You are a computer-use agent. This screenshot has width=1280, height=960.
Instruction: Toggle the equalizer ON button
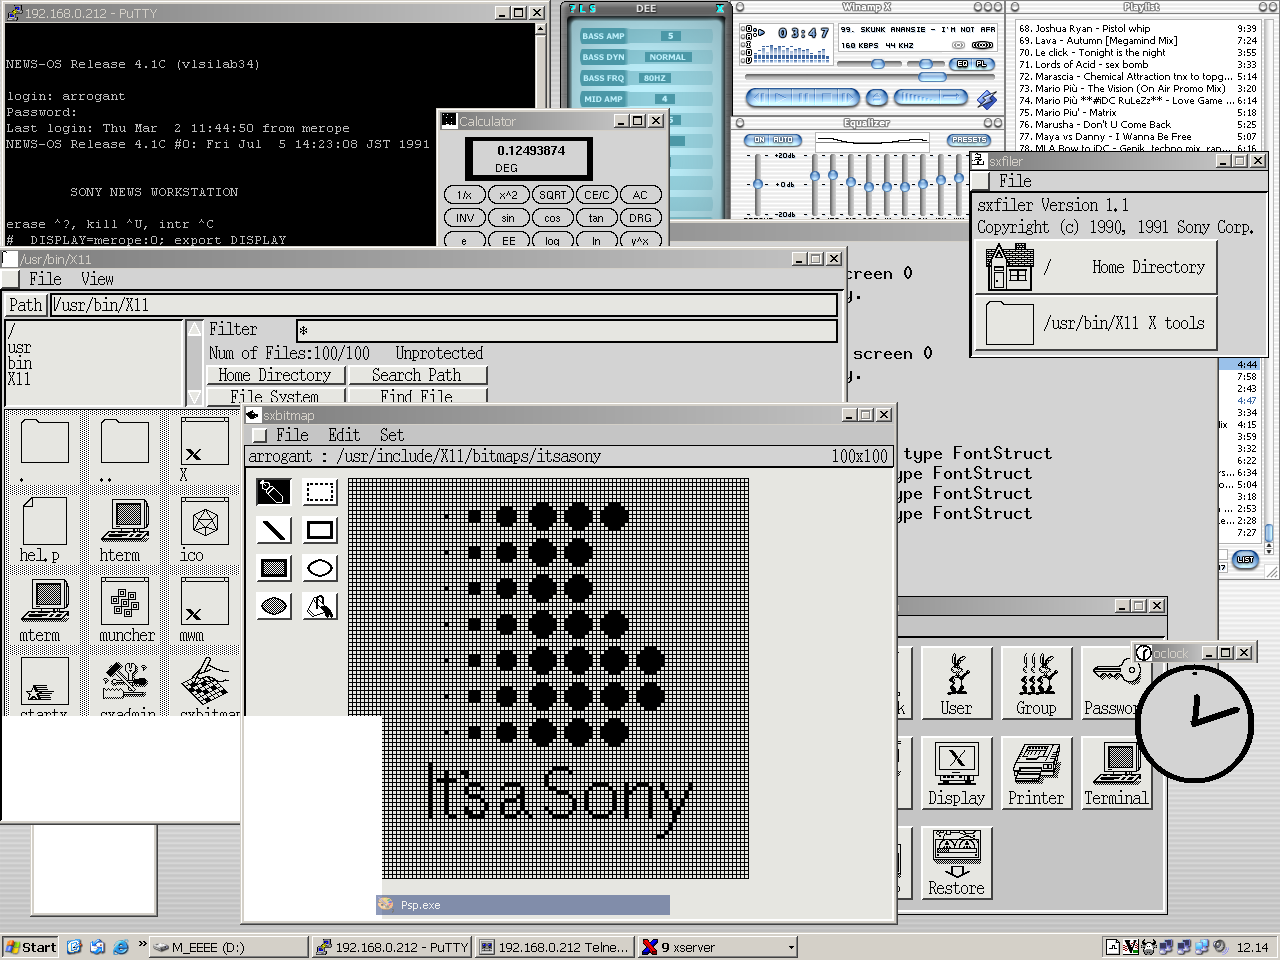tap(759, 140)
